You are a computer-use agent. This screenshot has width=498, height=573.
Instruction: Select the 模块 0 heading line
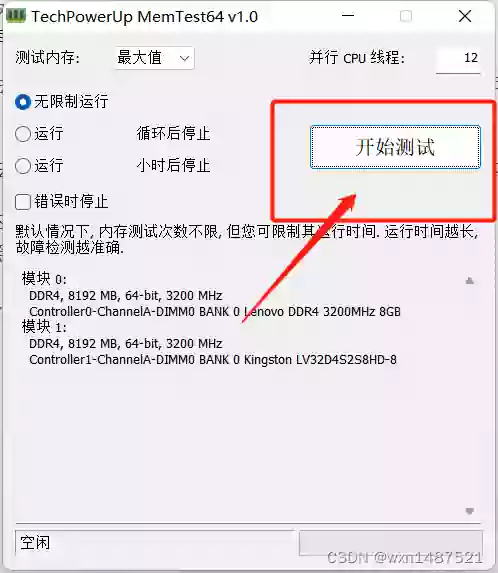tap(44, 279)
